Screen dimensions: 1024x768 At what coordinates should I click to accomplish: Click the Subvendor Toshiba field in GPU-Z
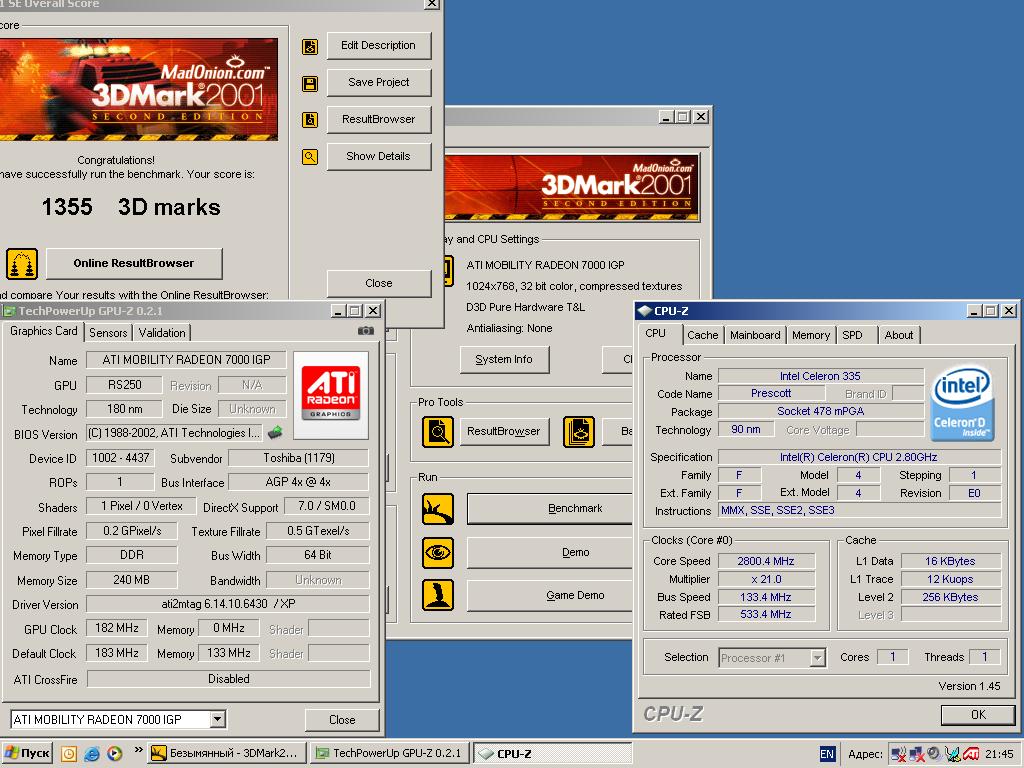[x=298, y=458]
